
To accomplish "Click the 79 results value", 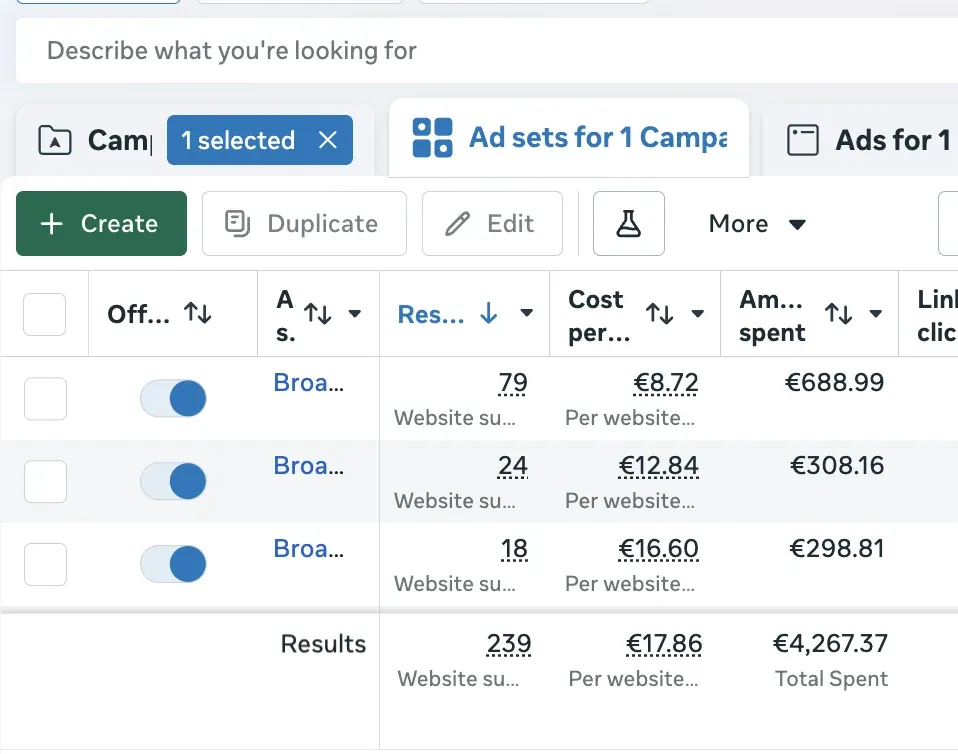I will pos(513,383).
